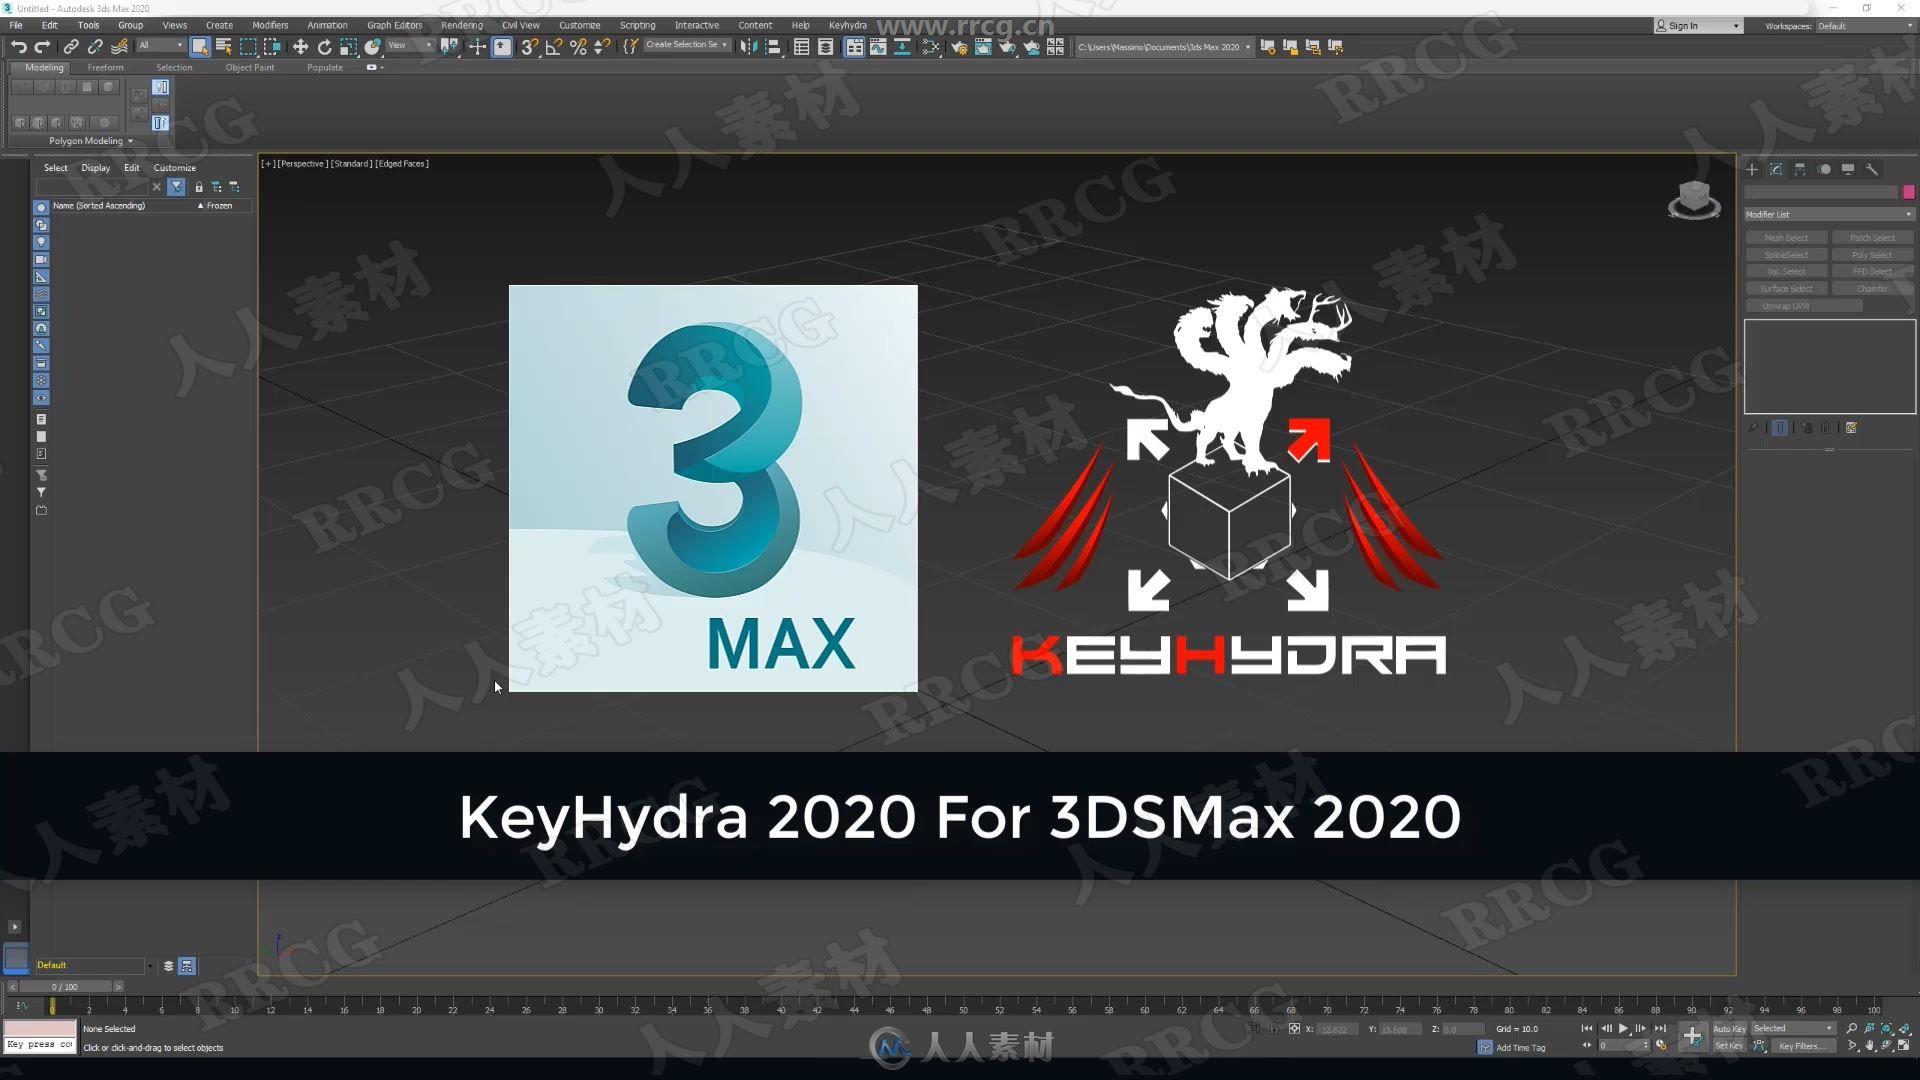Open the Utilities wrench panel
The width and height of the screenshot is (1920, 1080).
1872,169
